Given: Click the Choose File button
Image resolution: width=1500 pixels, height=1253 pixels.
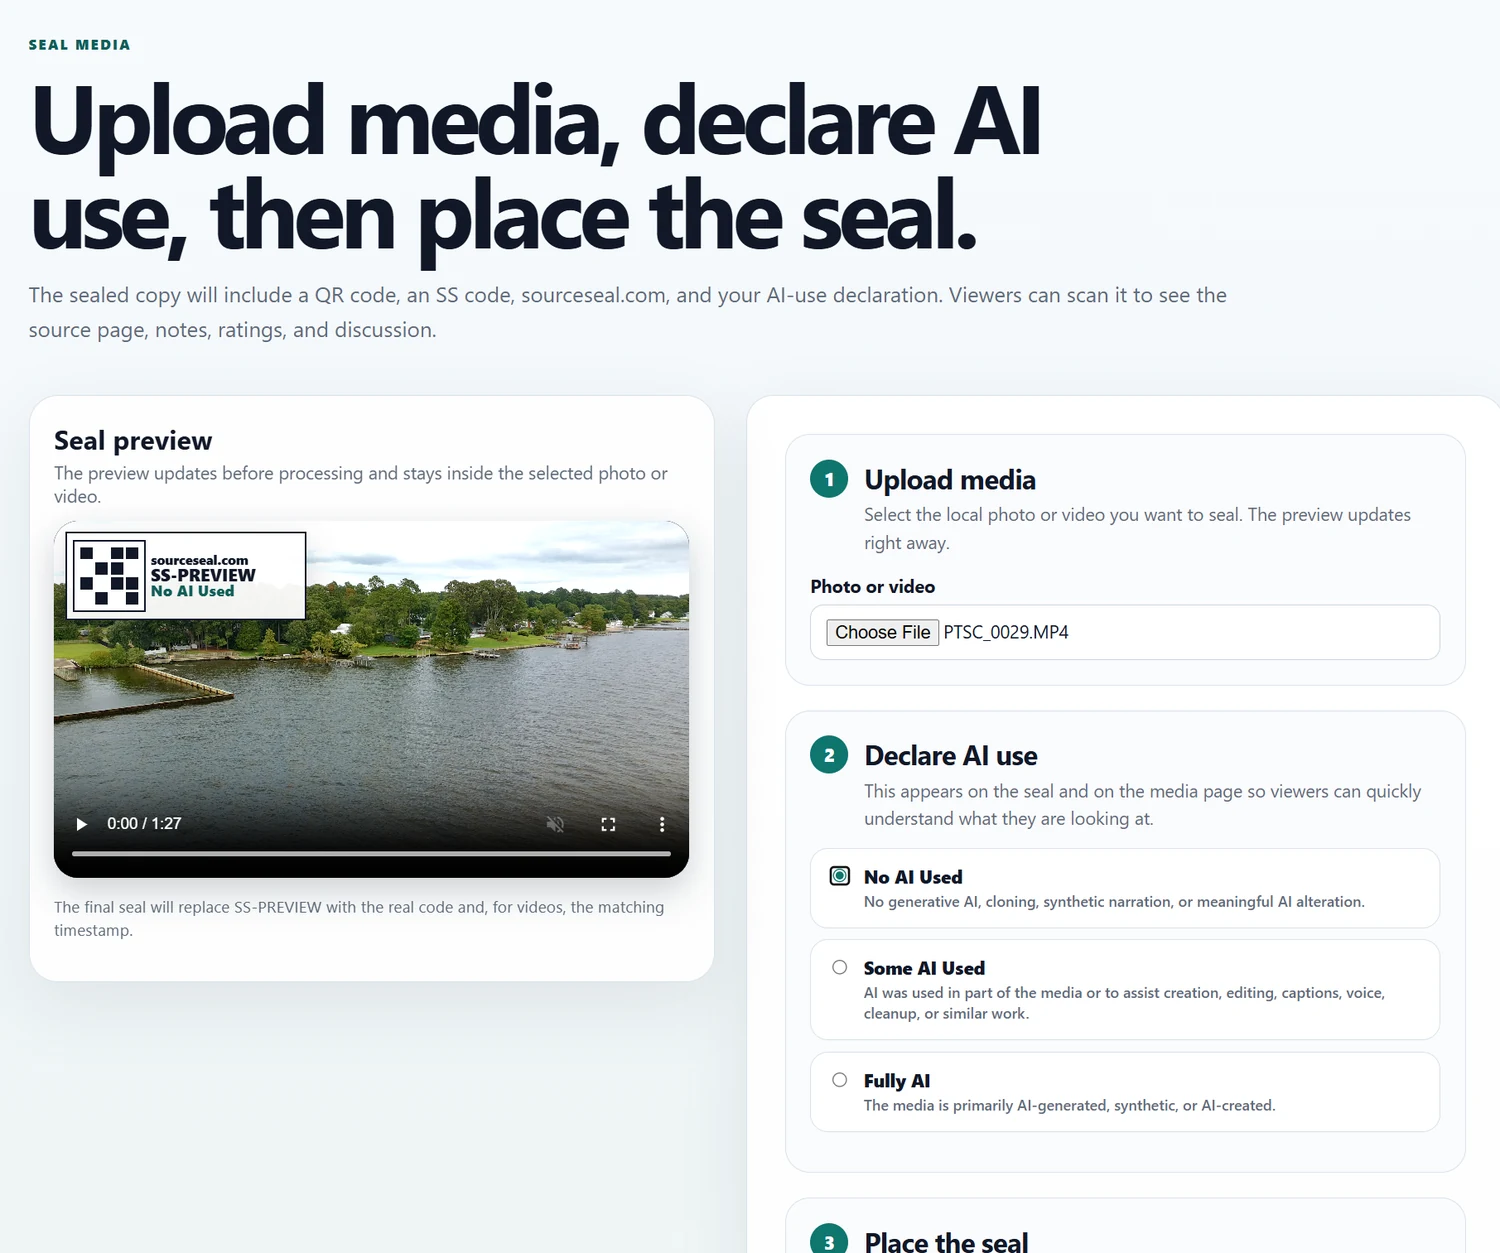Looking at the screenshot, I should pos(882,632).
